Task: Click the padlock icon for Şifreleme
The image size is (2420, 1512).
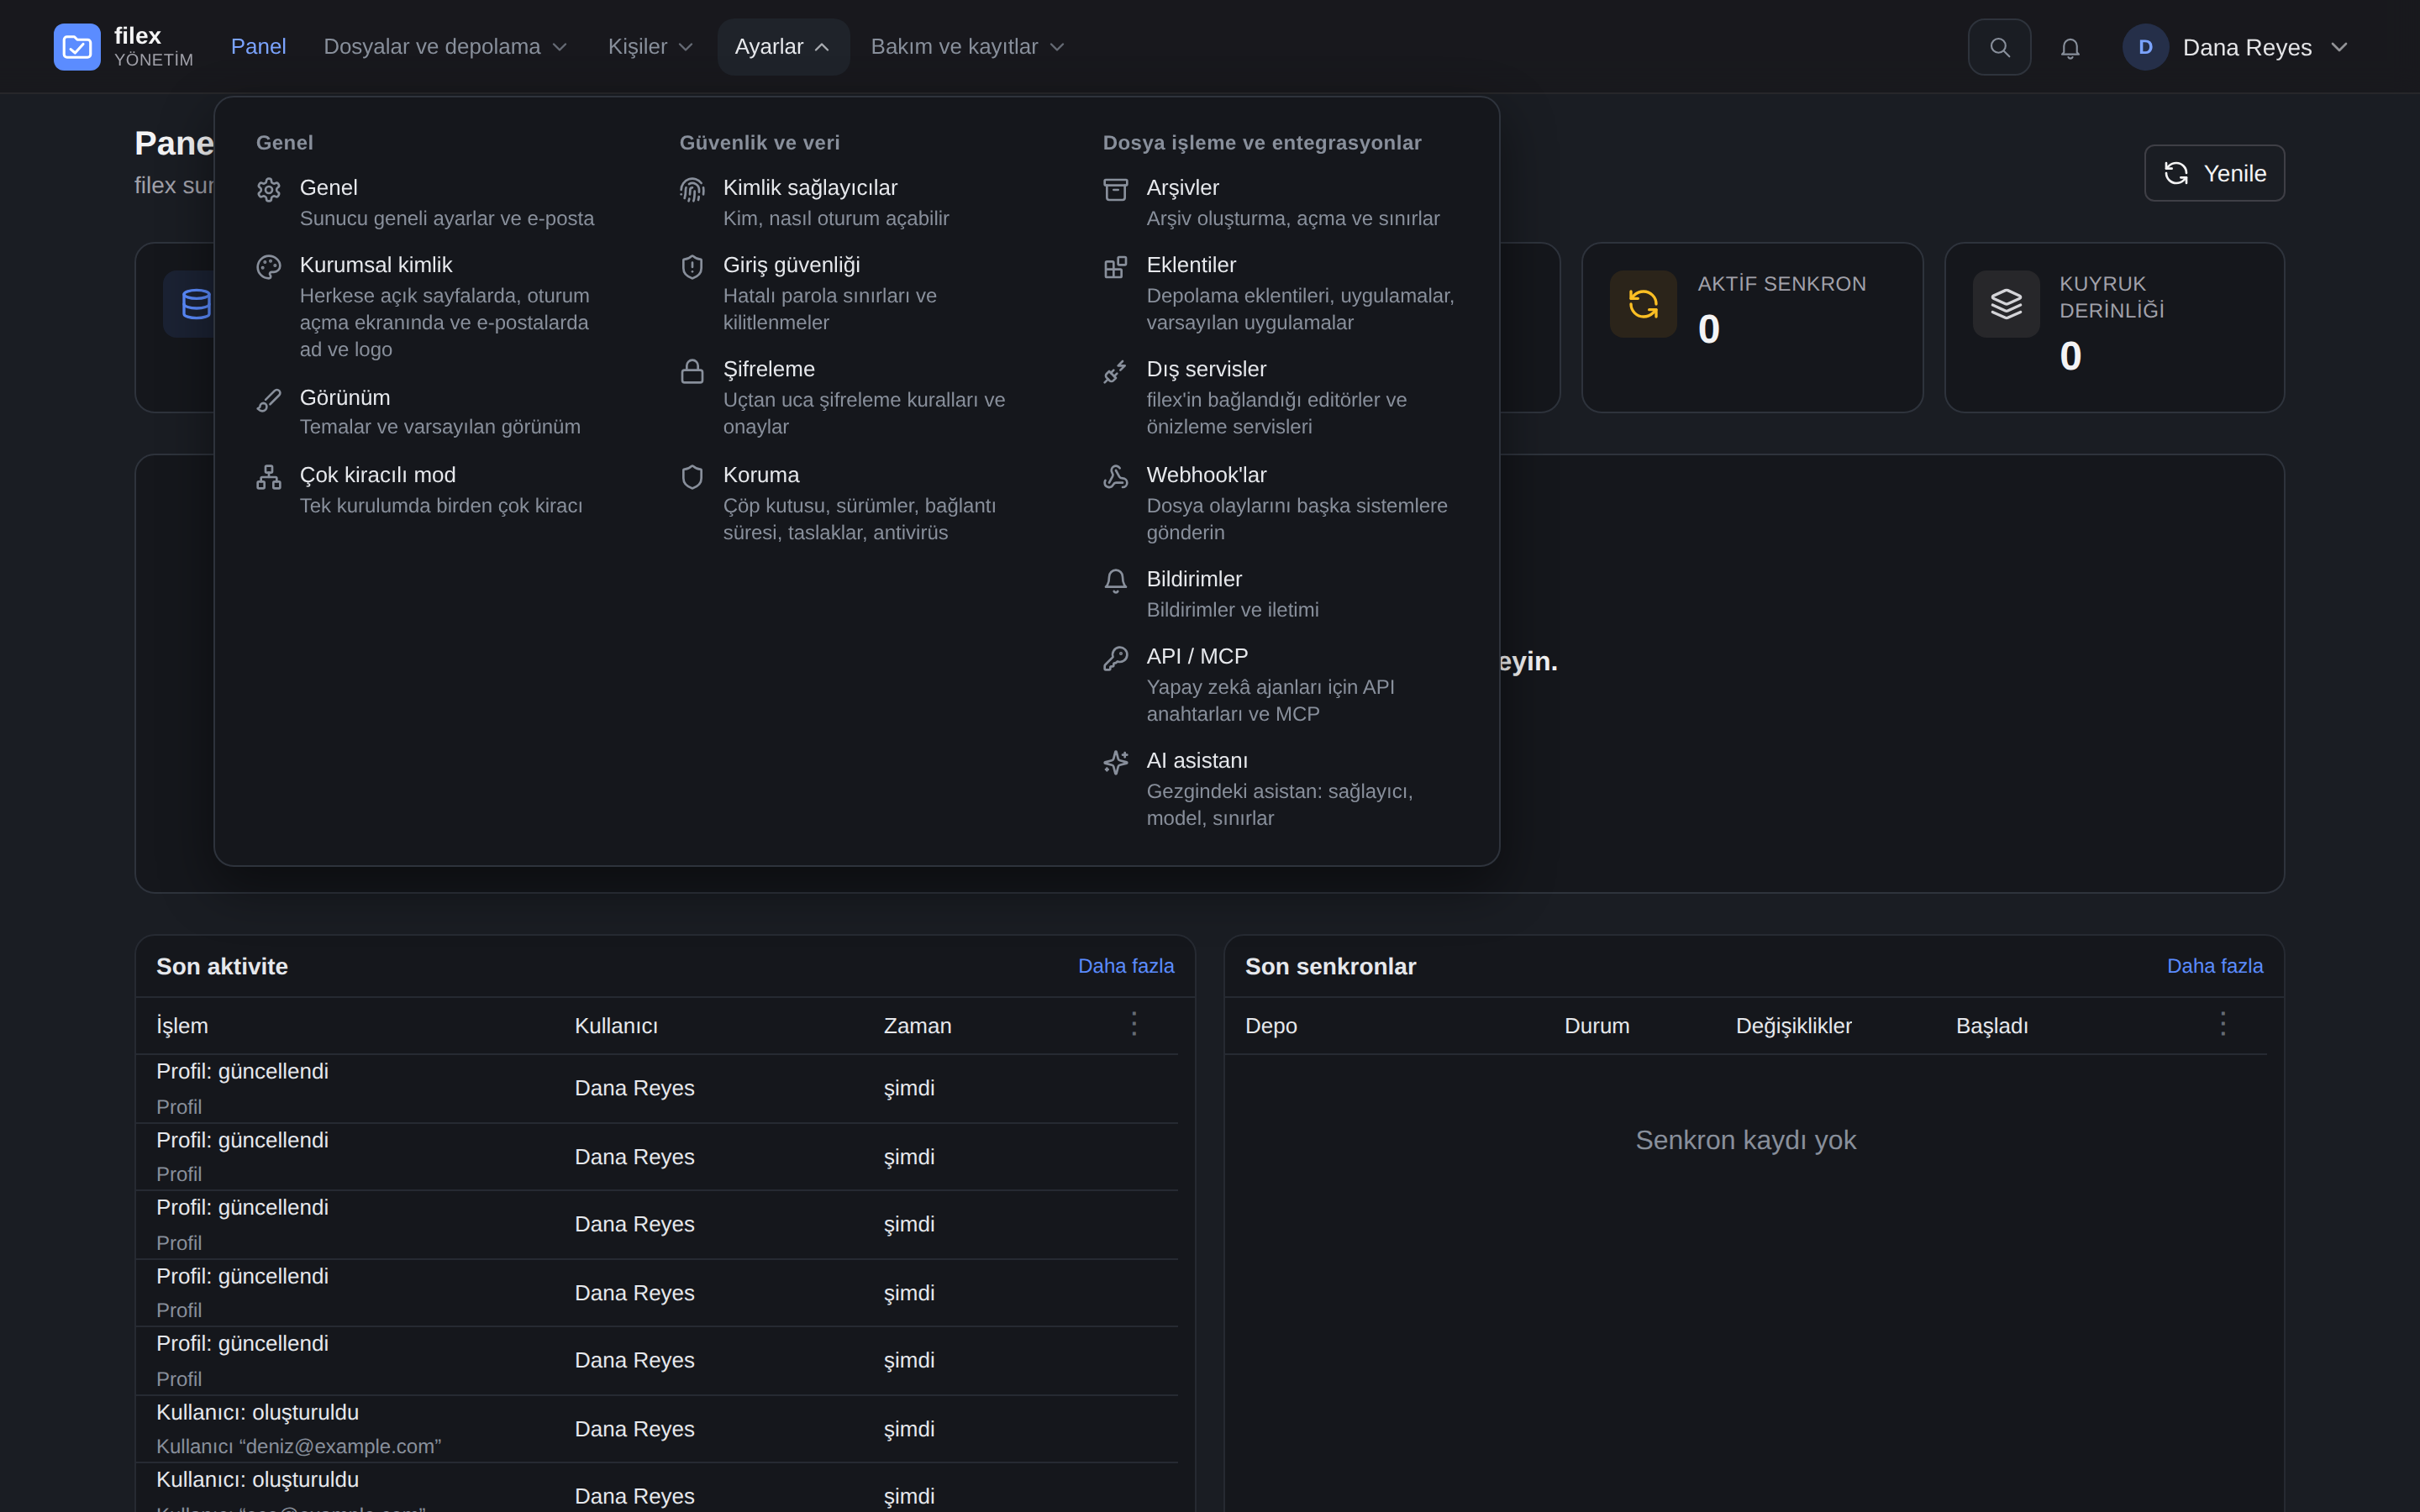Action: 692,372
